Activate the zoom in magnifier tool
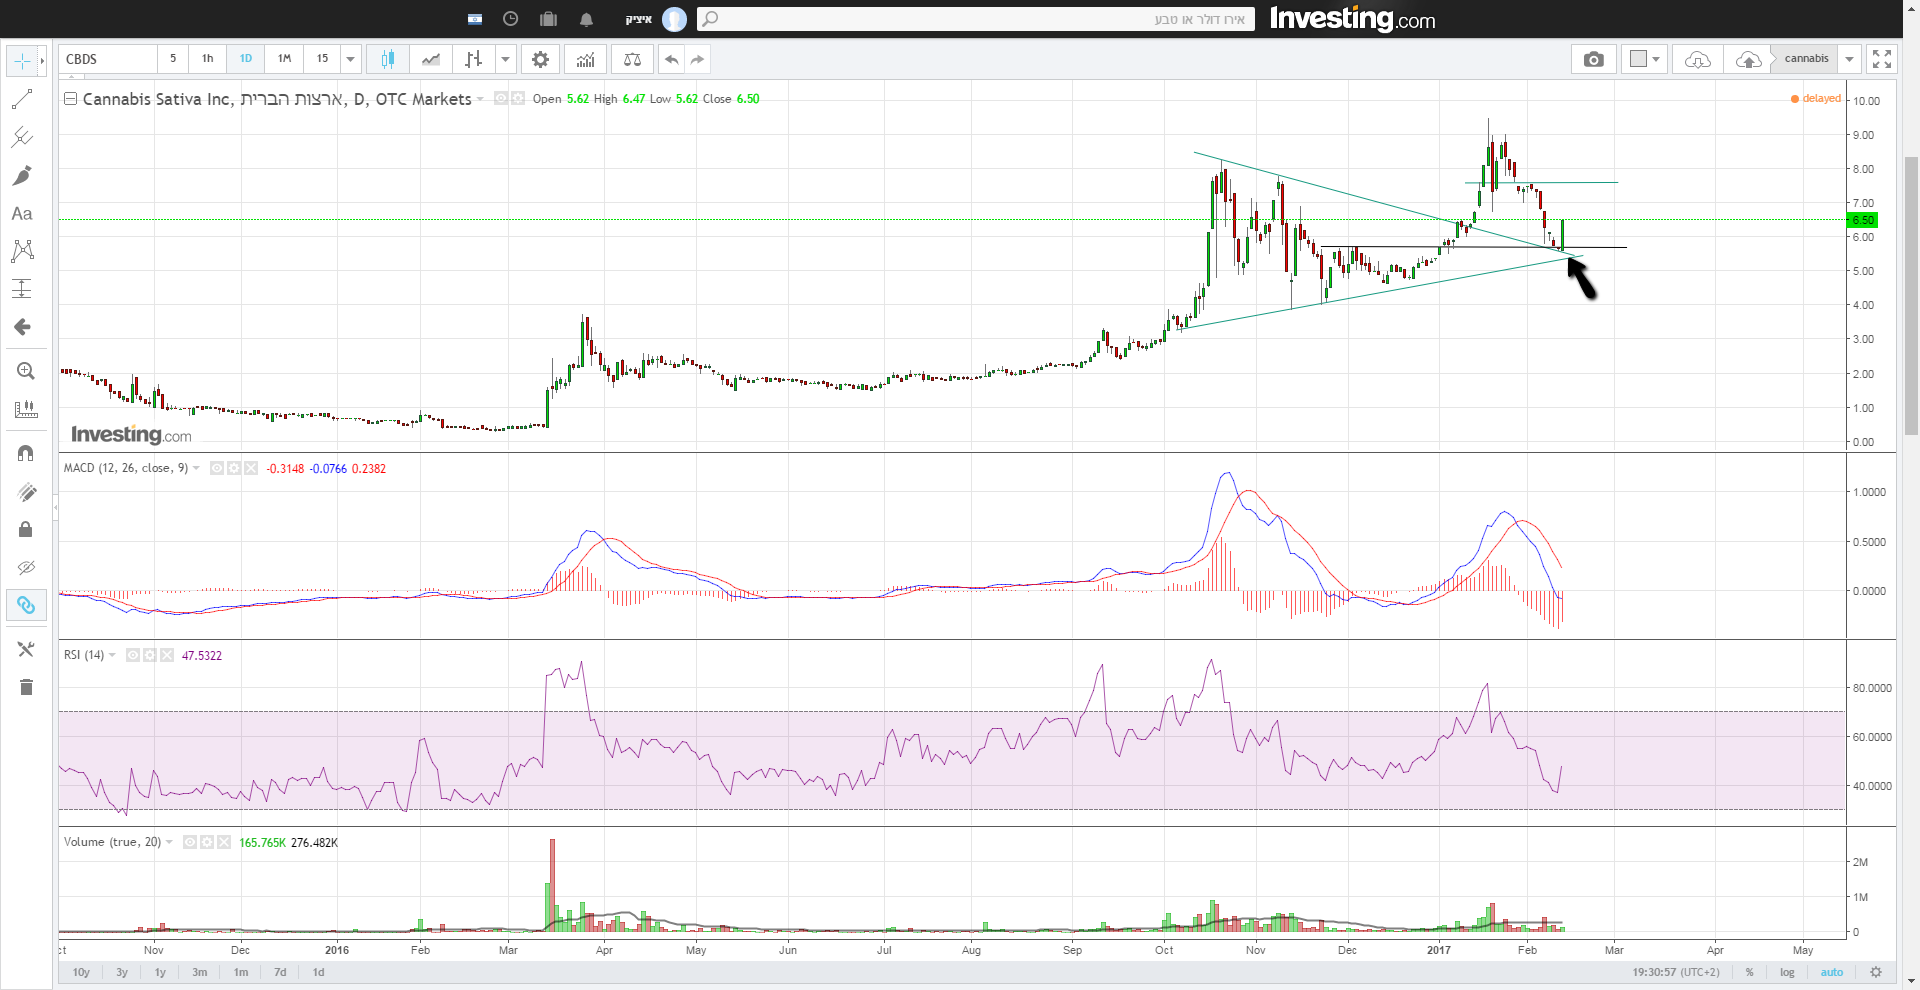Image resolution: width=1920 pixels, height=990 pixels. coord(26,371)
